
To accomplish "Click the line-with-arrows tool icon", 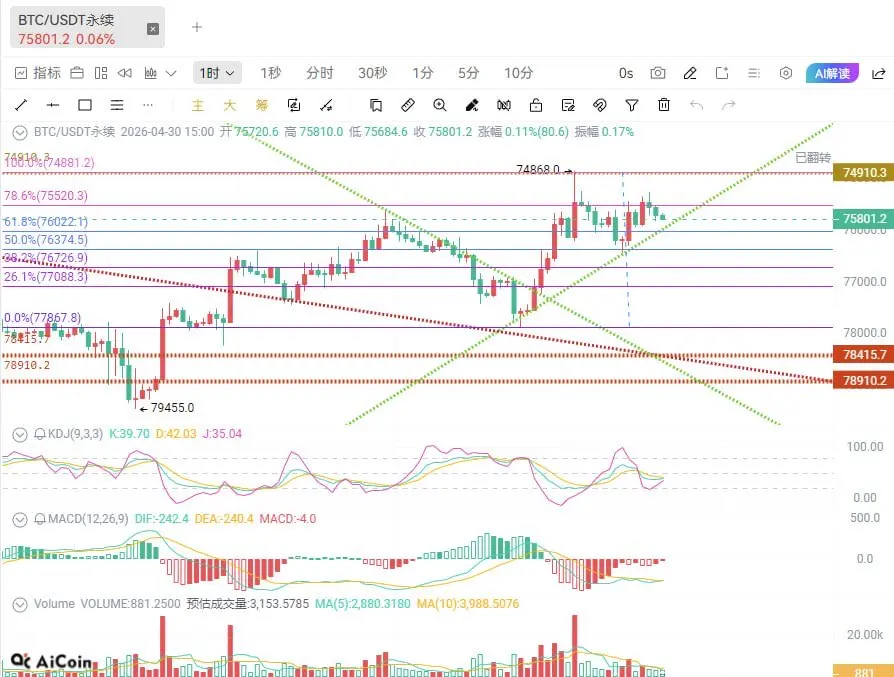I will coord(326,105).
